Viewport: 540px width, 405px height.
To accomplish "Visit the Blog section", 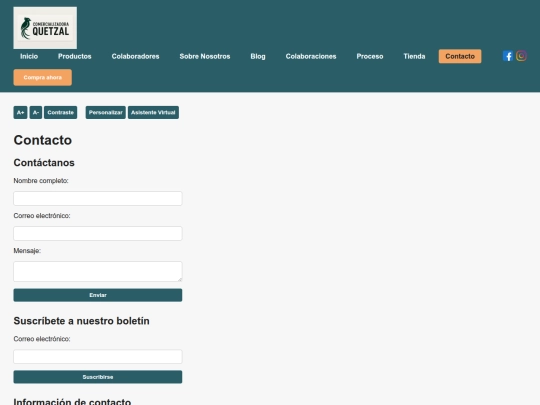I will point(258,56).
